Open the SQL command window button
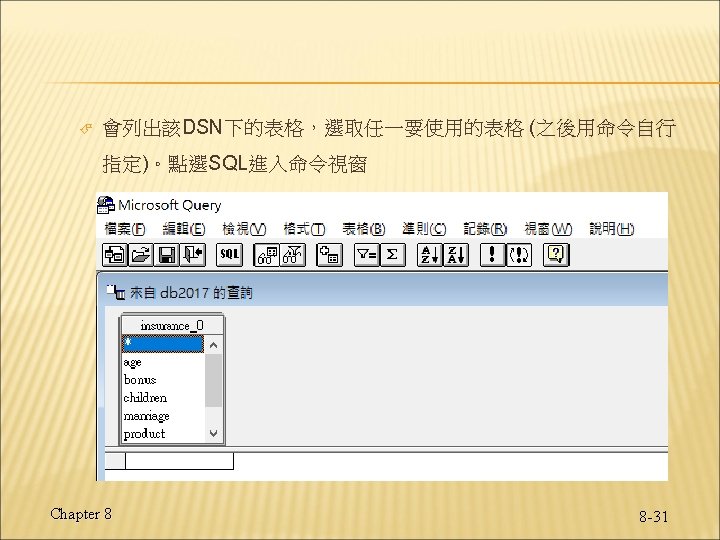Viewport: 720px width, 540px height. [229, 255]
